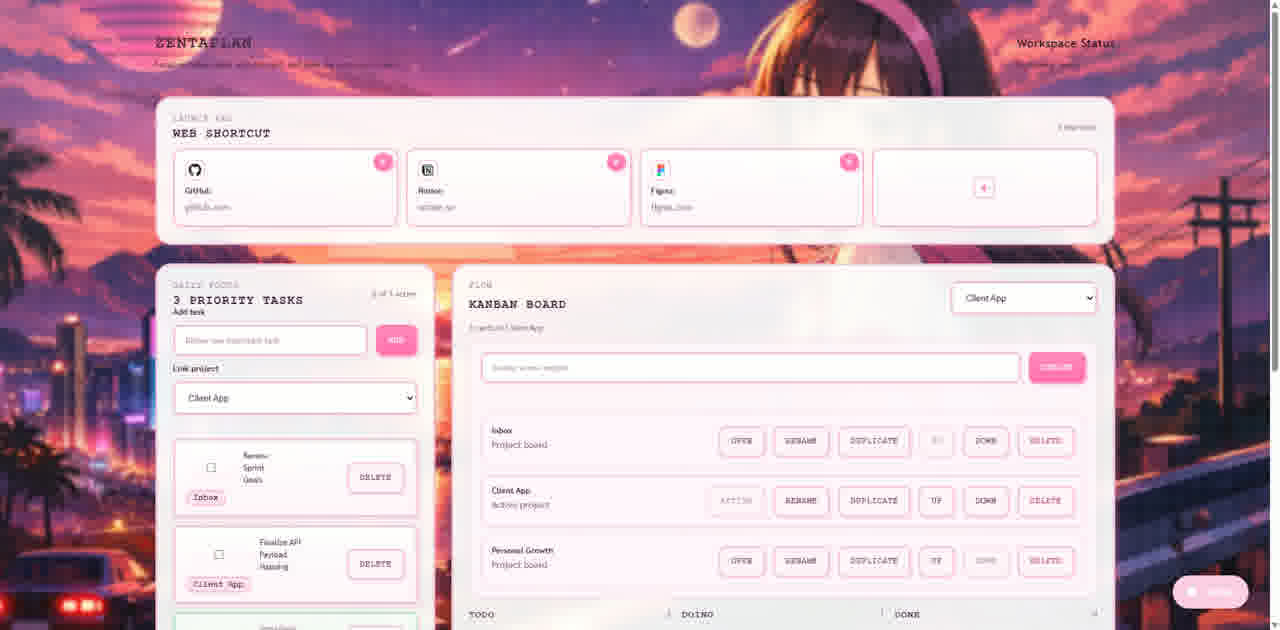Screen dimensions: 1280x630
Task: Duplicate the Client App project
Action: click(874, 501)
